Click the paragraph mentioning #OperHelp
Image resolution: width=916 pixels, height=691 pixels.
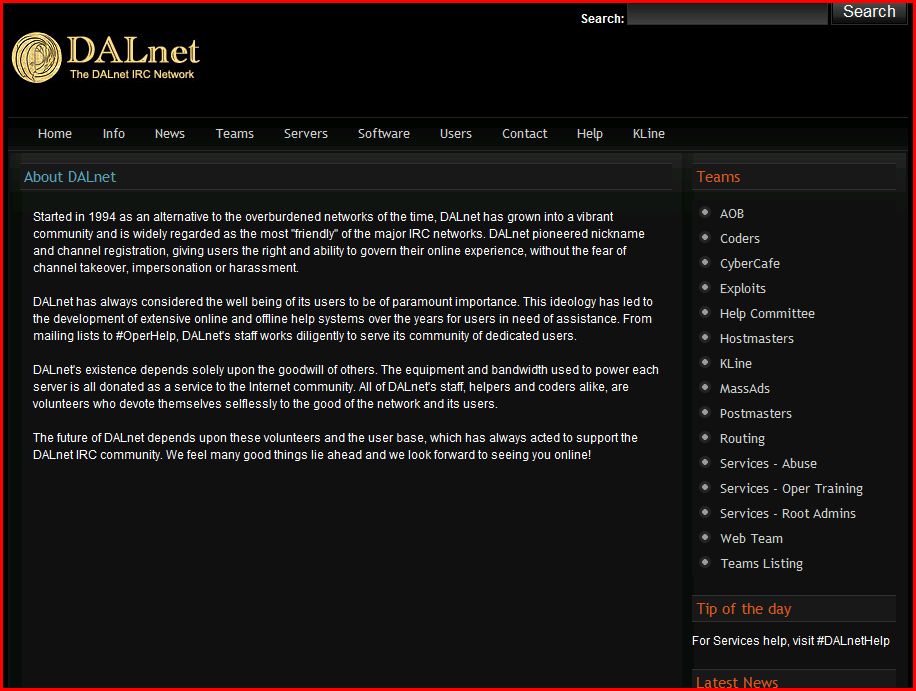pos(342,319)
